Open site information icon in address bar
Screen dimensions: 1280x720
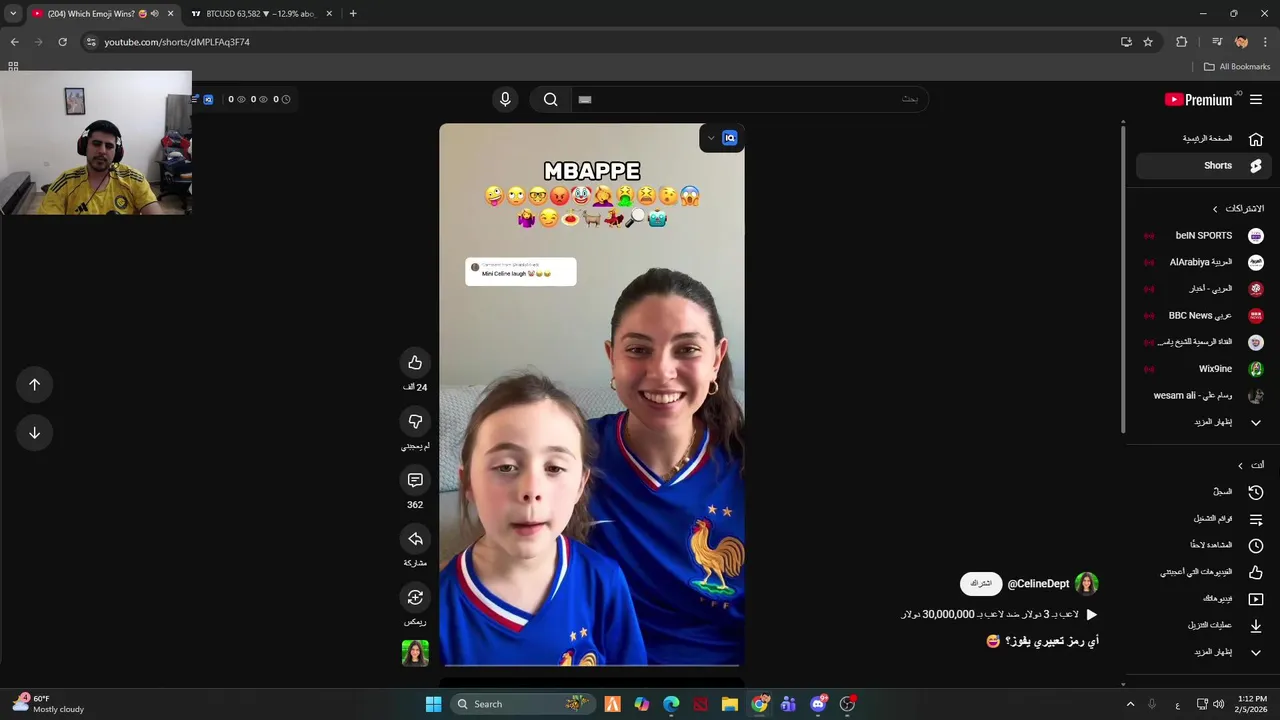91,42
